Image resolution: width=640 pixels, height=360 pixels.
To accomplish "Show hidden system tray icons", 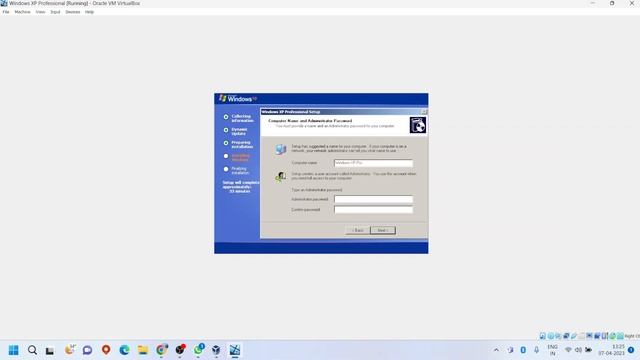I will [x=496, y=350].
